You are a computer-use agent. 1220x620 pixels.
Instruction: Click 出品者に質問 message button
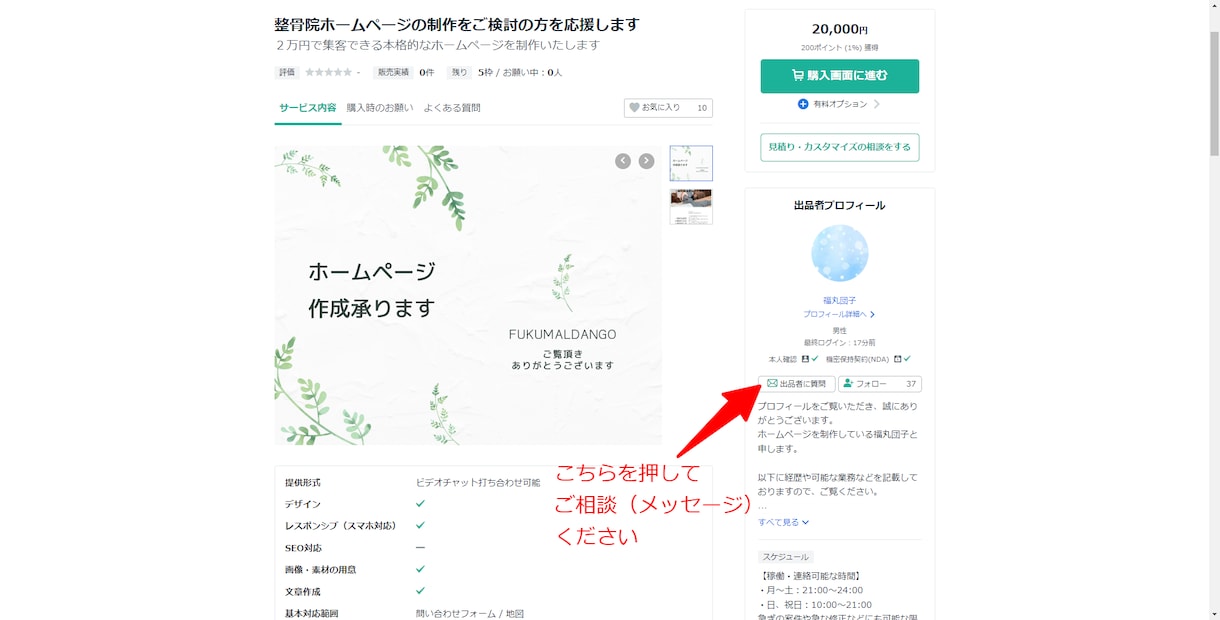click(x=797, y=384)
